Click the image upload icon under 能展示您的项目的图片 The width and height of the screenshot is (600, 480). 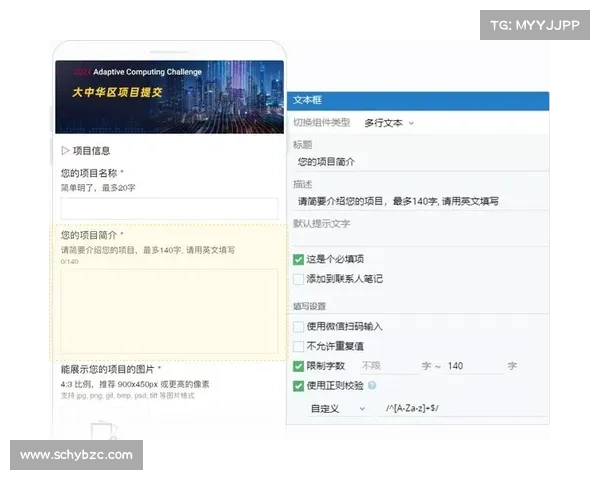tap(103, 431)
